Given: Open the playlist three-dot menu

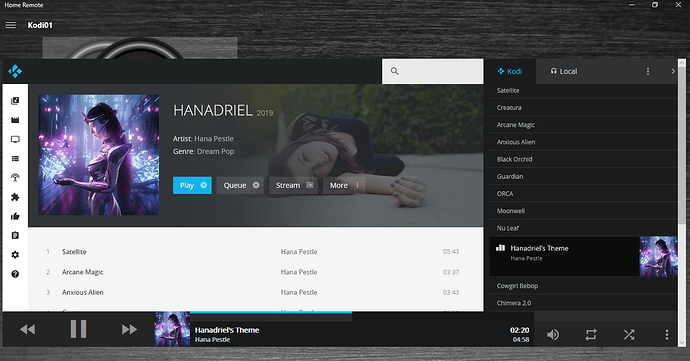Looking at the screenshot, I should [648, 71].
